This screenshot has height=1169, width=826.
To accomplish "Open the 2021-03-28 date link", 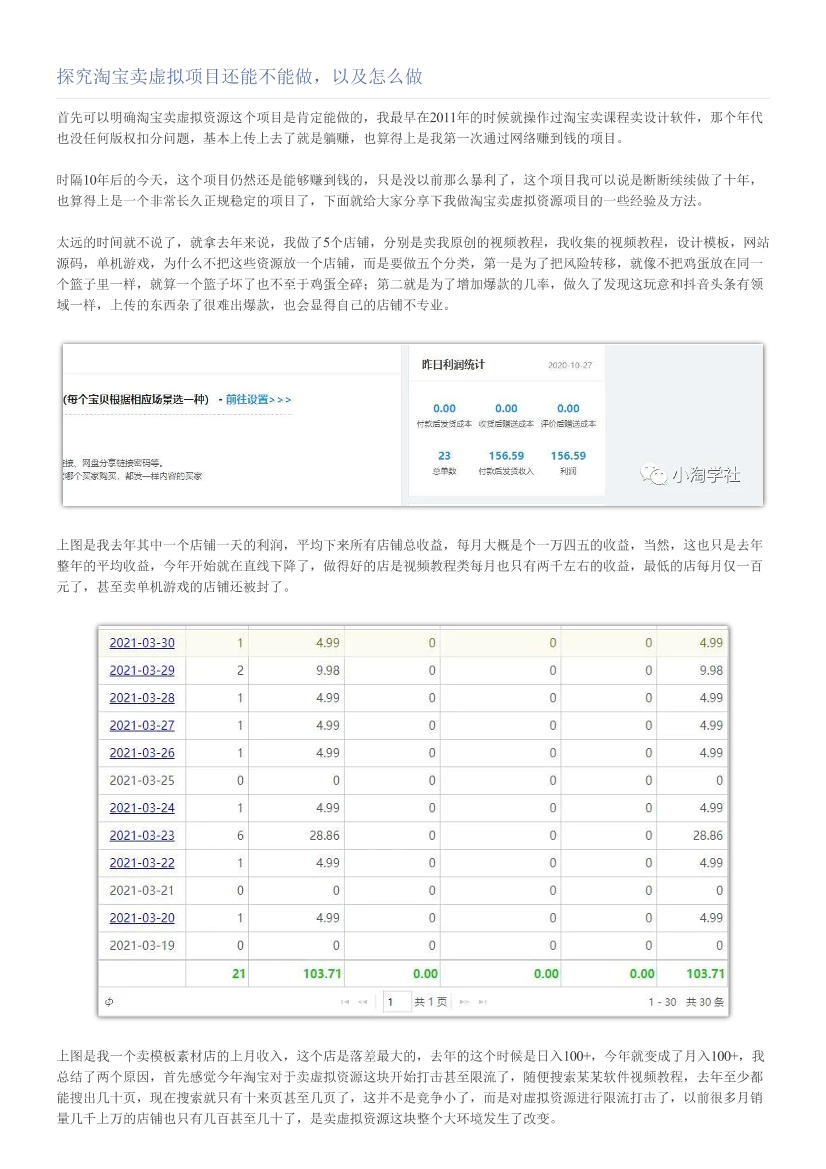I will (x=142, y=698).
